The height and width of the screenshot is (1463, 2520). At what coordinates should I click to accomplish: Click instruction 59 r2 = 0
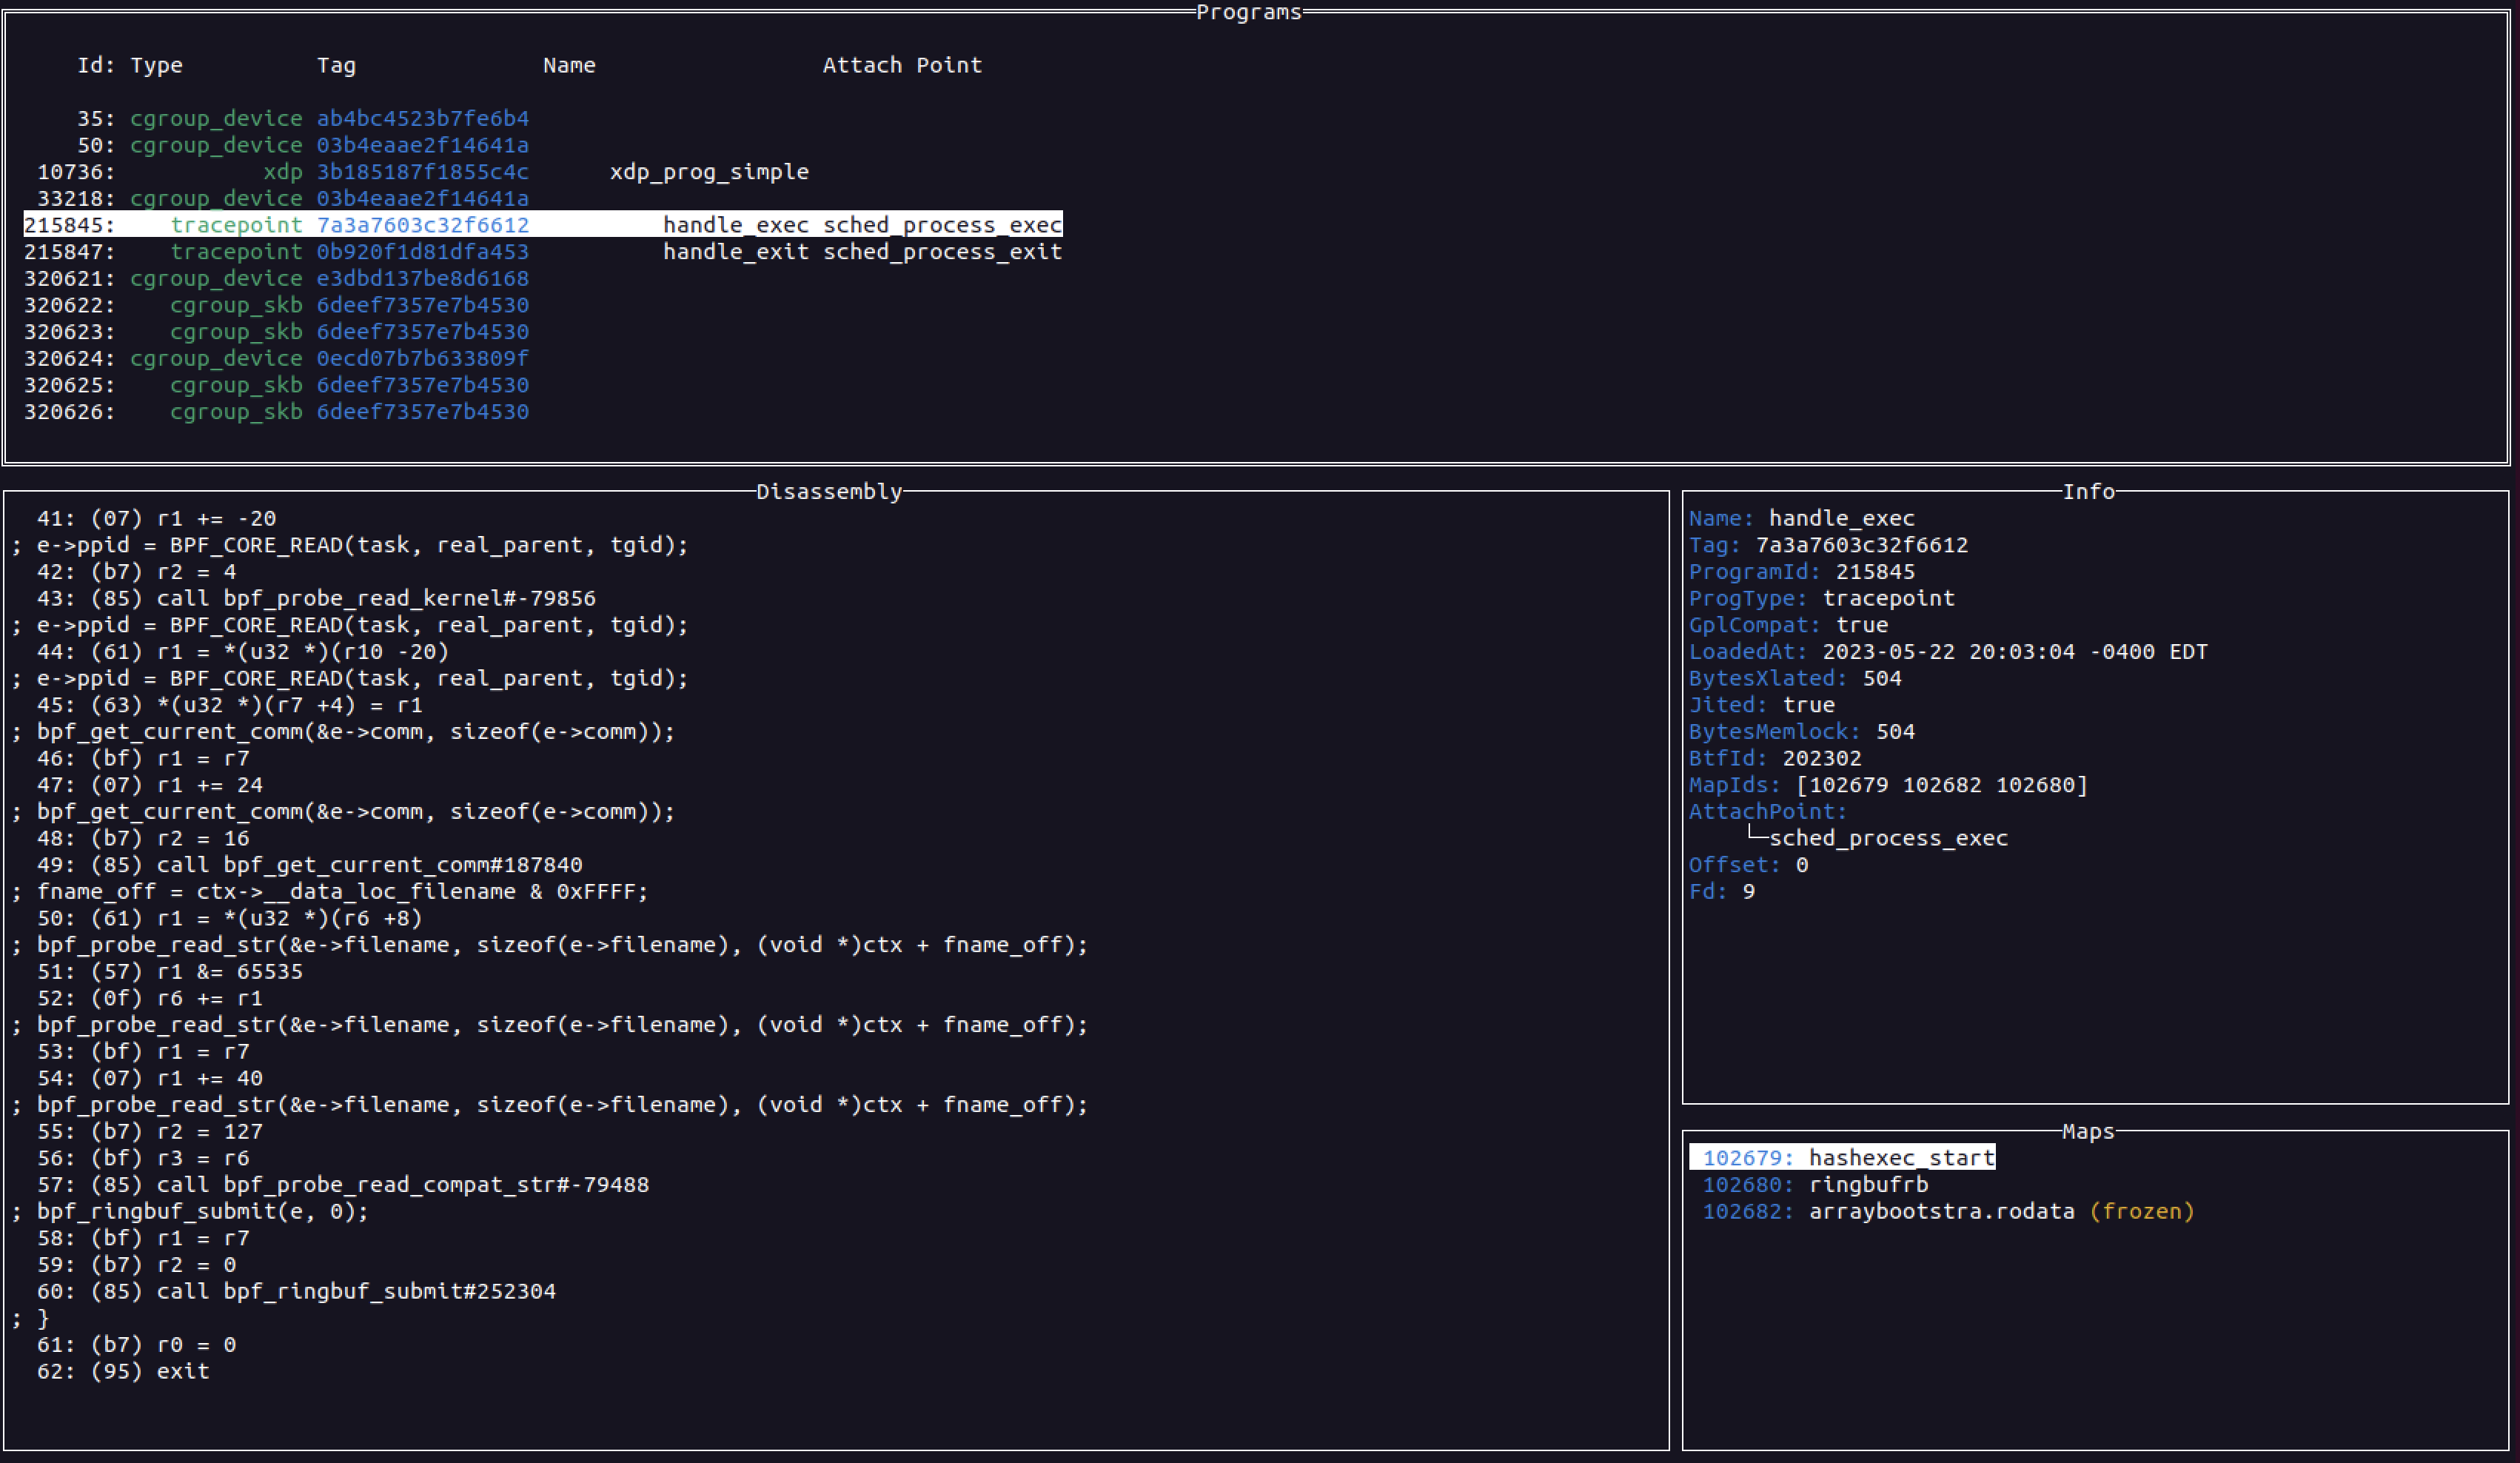pyautogui.click(x=137, y=1265)
